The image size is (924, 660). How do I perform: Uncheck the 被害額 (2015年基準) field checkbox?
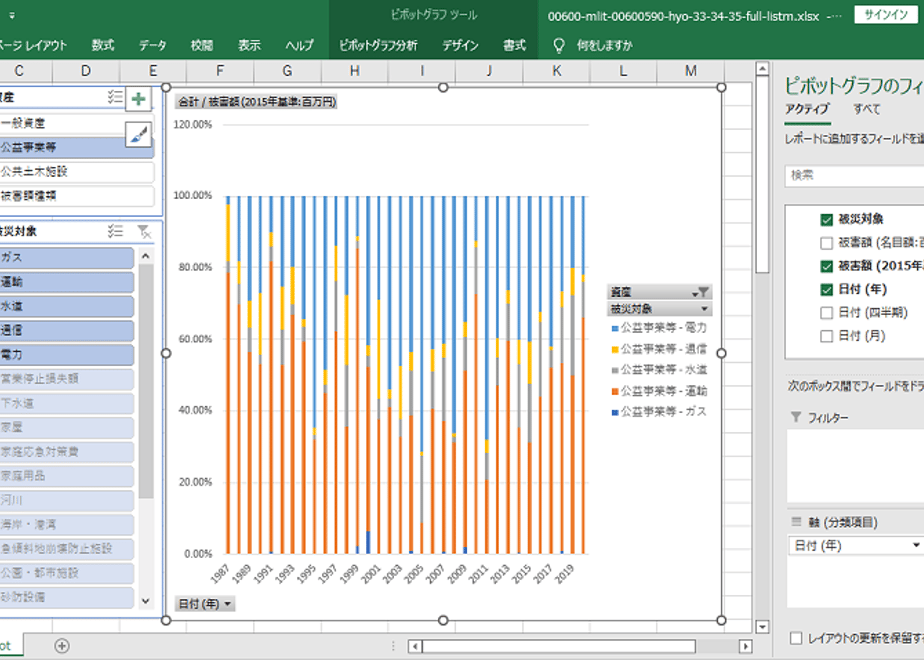point(826,266)
